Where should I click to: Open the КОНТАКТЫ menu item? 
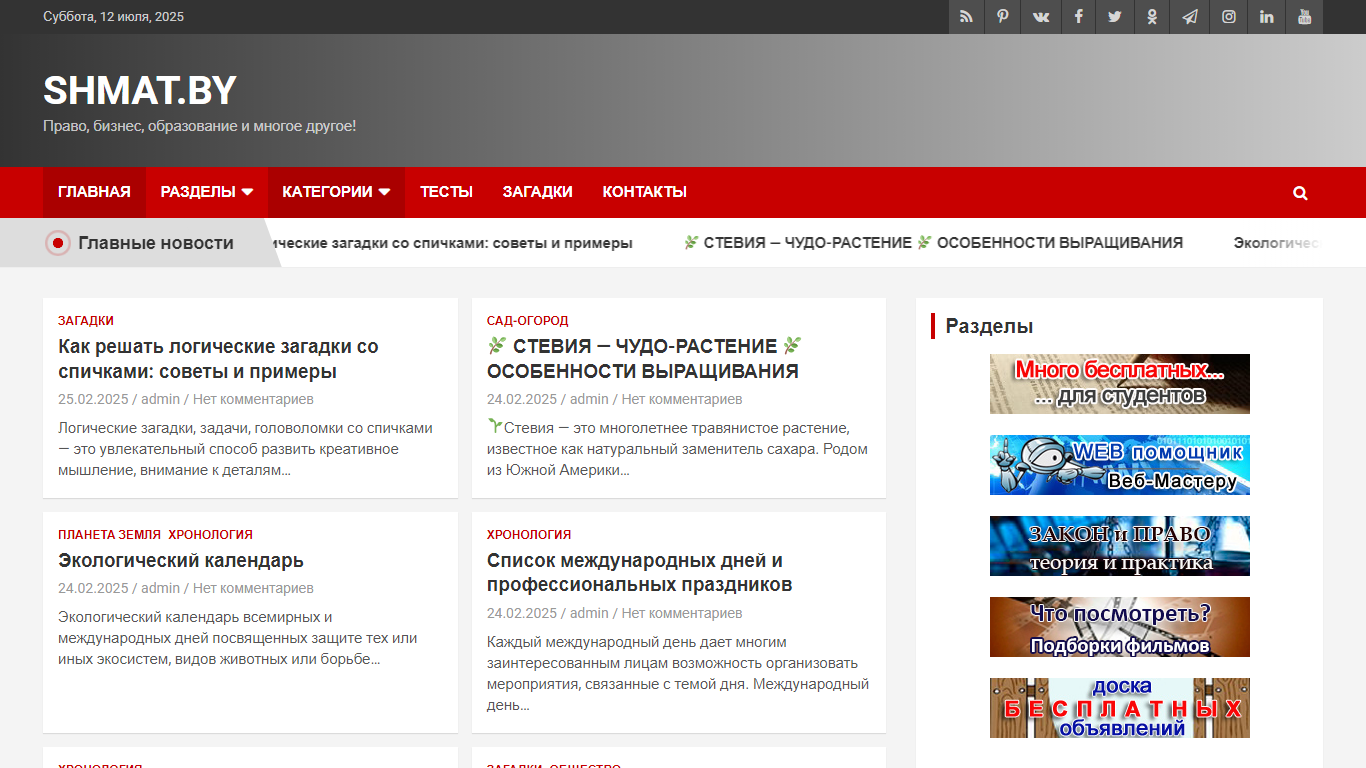pyautogui.click(x=644, y=192)
